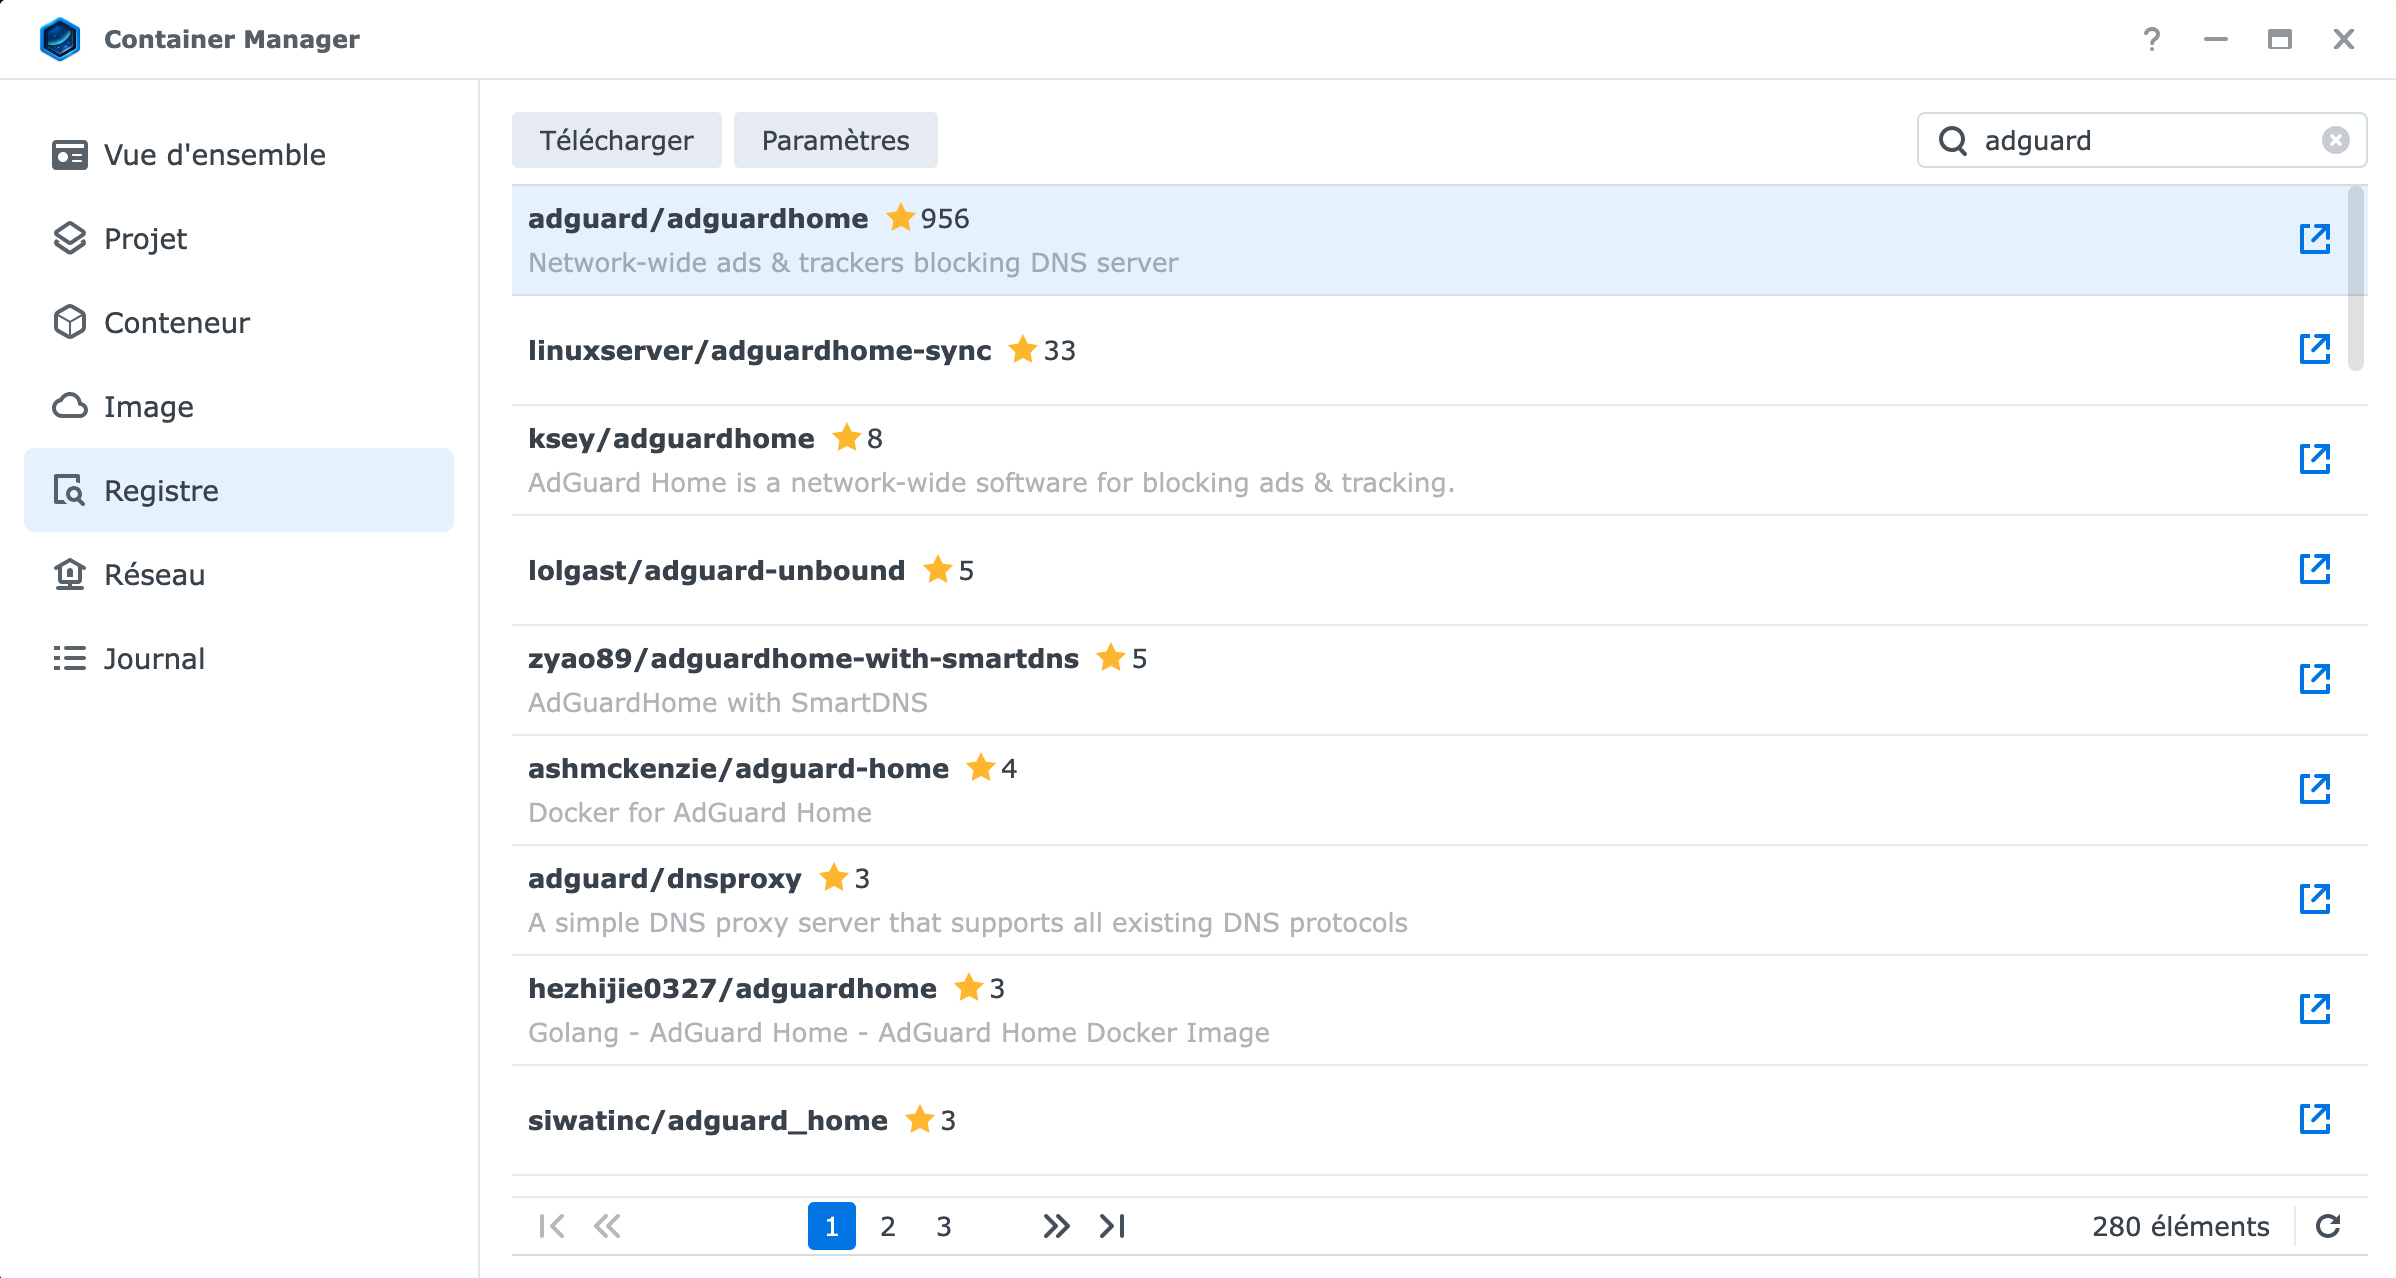The image size is (2396, 1278).
Task: Open the Image section
Action: [239, 407]
